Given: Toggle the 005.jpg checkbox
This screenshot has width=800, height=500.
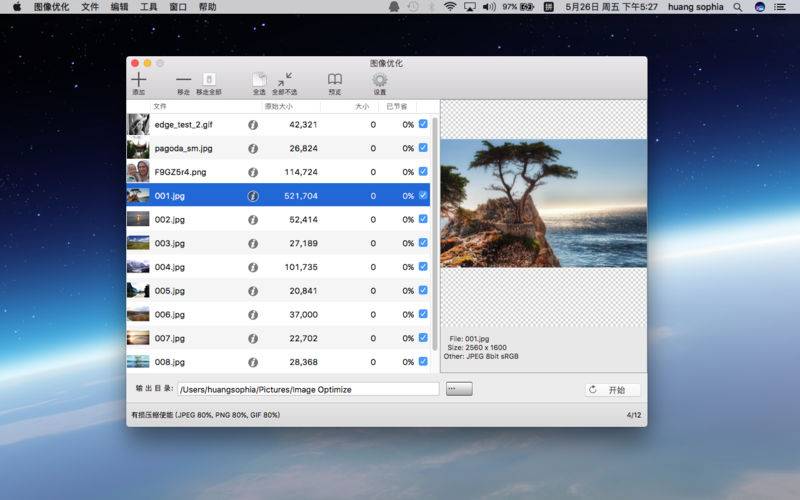Looking at the screenshot, I should (x=423, y=290).
